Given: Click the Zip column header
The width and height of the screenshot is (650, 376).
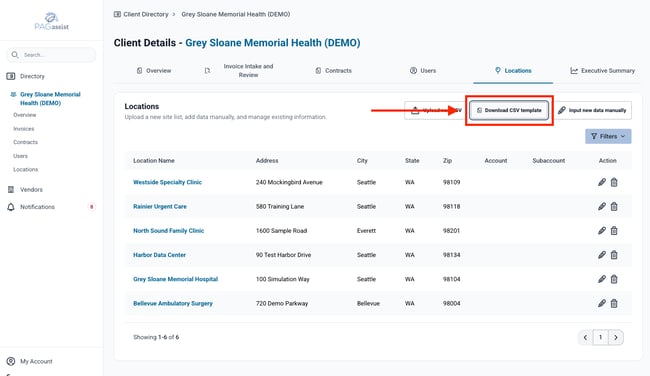Looking at the screenshot, I should tap(447, 160).
